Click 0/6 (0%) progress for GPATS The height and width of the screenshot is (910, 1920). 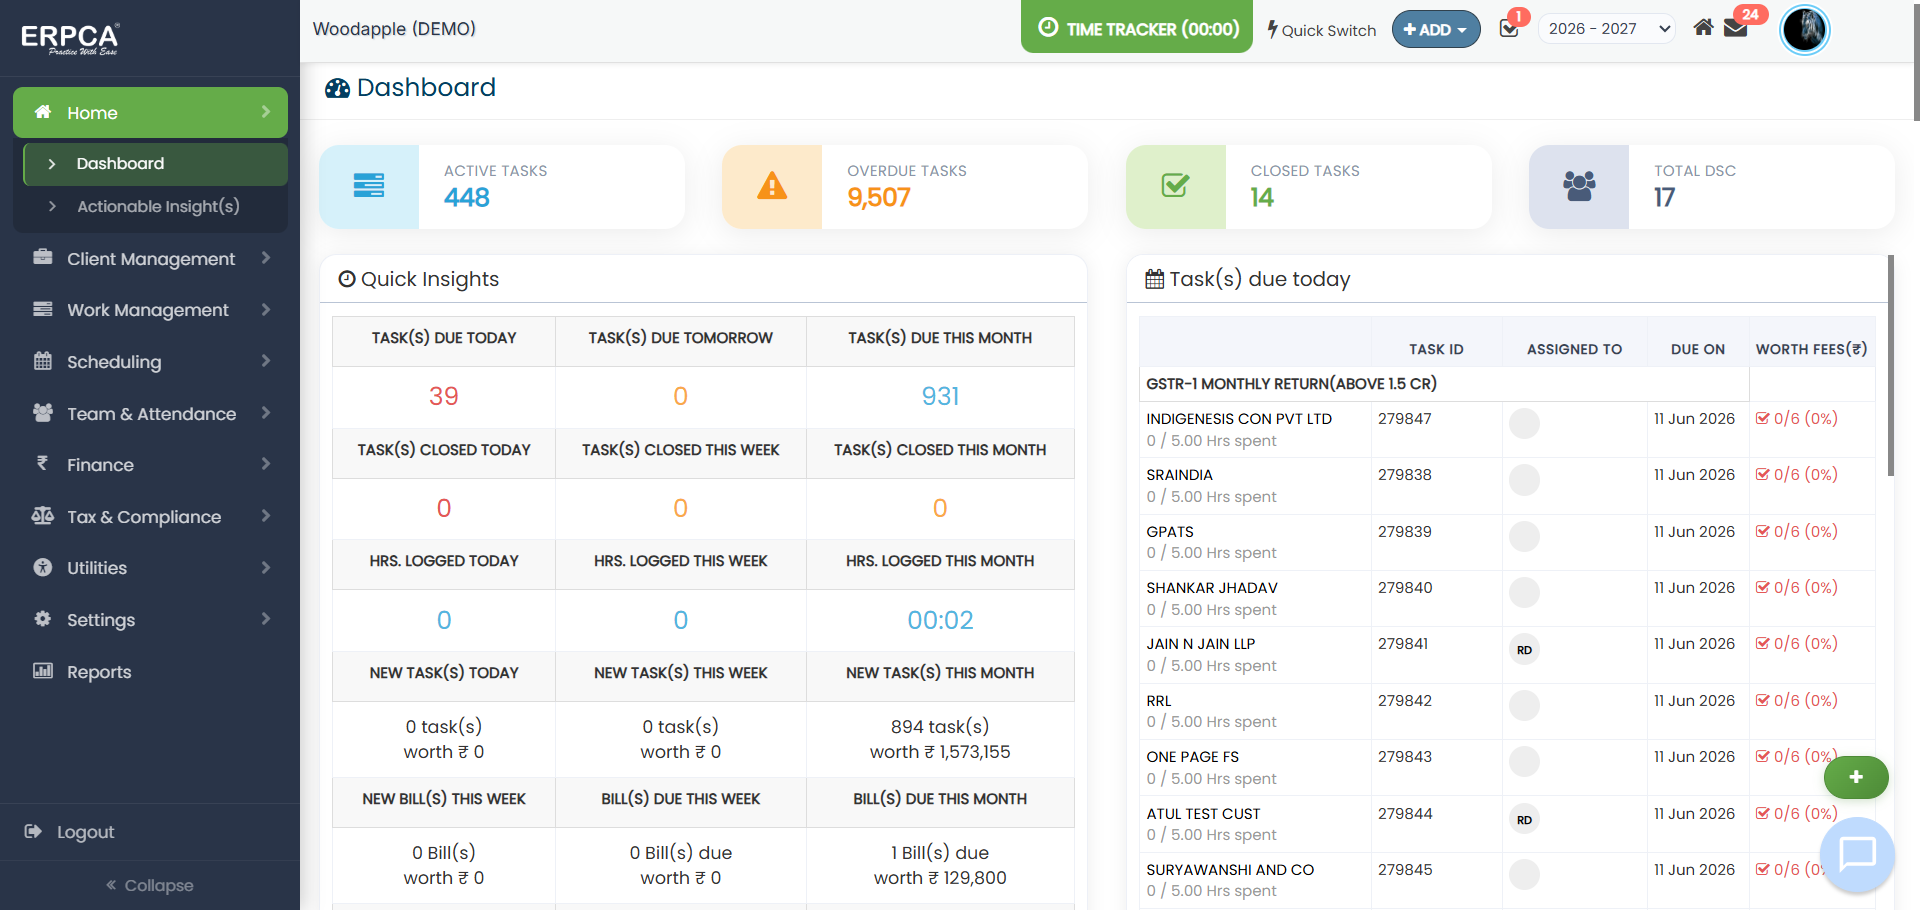1797,532
